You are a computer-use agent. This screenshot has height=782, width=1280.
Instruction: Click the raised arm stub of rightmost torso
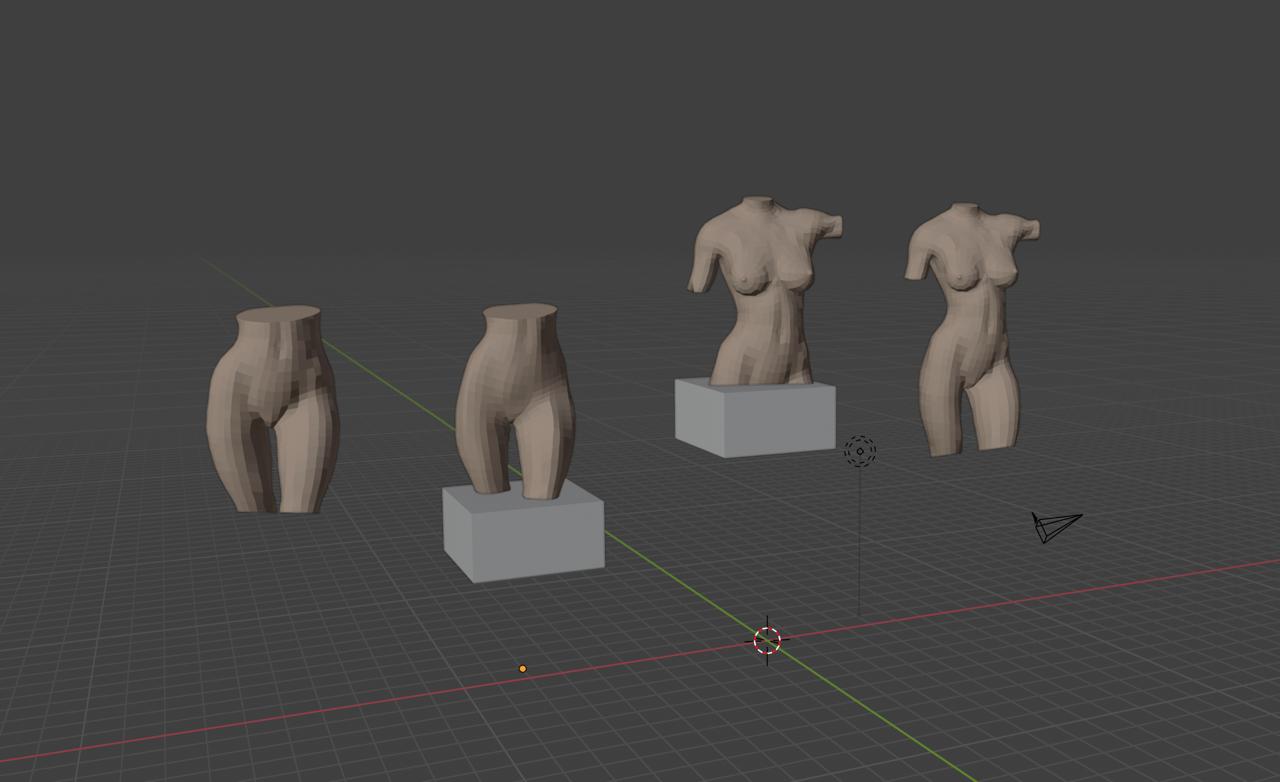(1026, 230)
